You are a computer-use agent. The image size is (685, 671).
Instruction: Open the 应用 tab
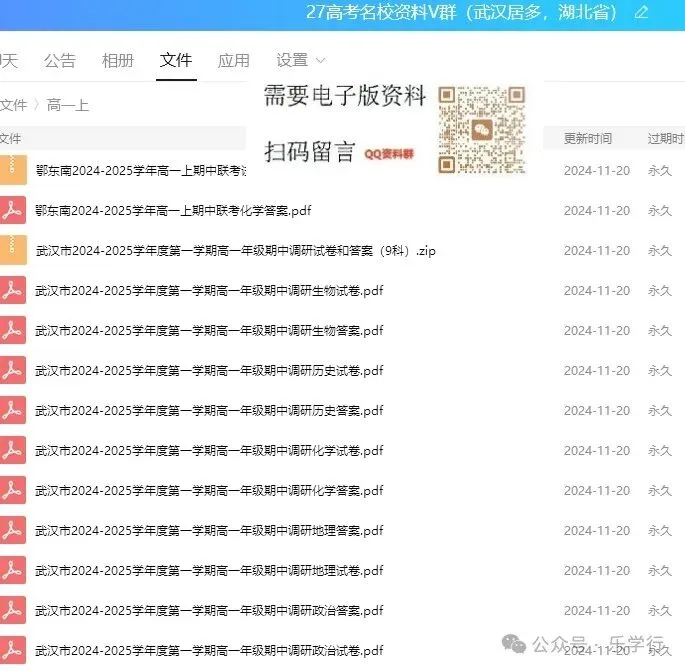pos(234,60)
